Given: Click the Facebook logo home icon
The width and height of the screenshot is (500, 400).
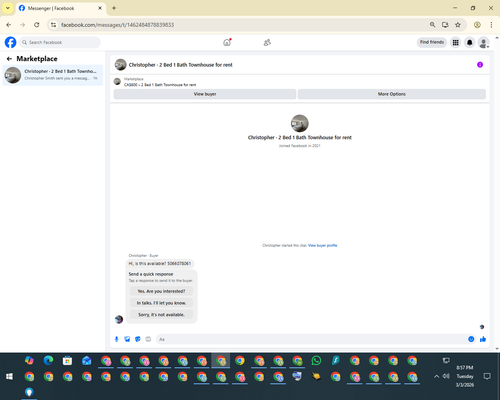Looking at the screenshot, I should pos(10,42).
